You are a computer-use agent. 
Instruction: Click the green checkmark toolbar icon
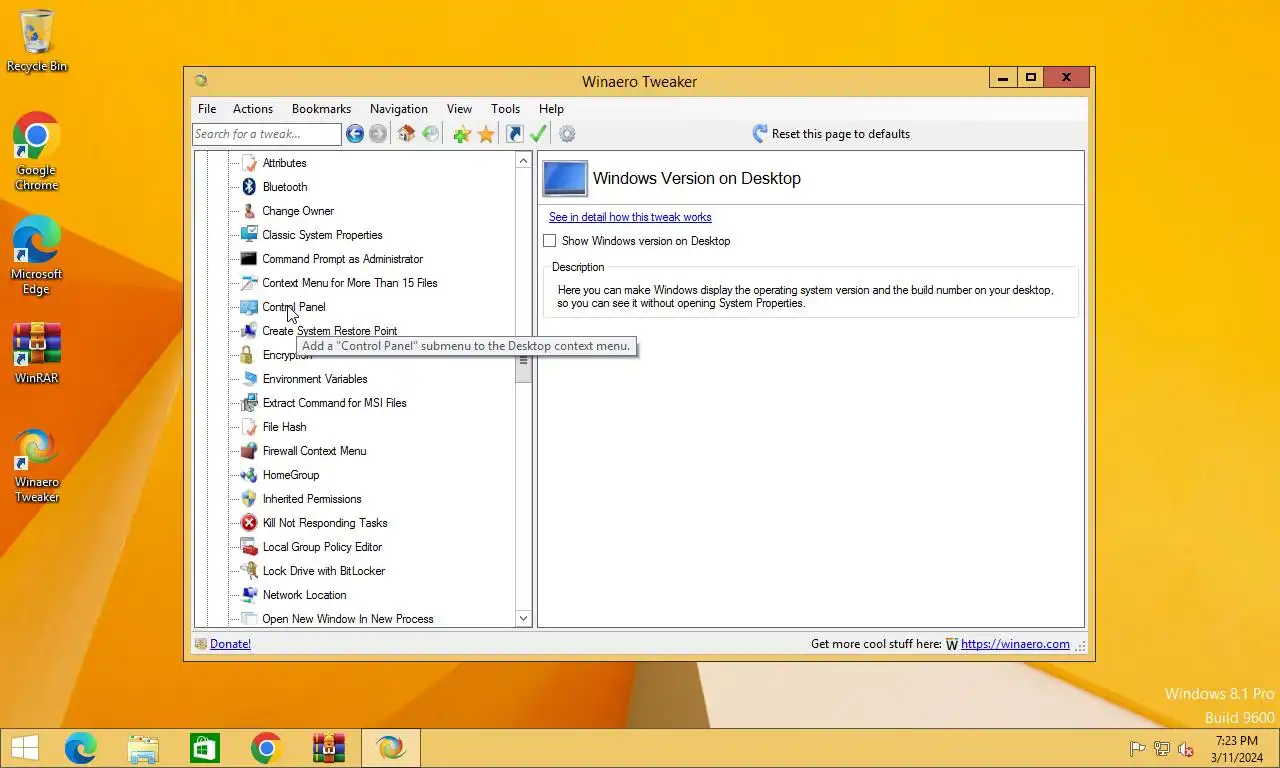click(539, 134)
